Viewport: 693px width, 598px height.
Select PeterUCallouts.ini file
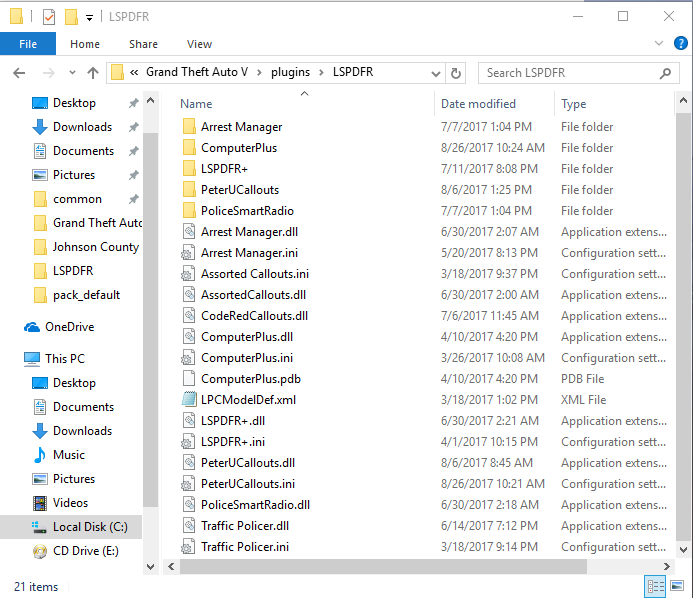(248, 484)
